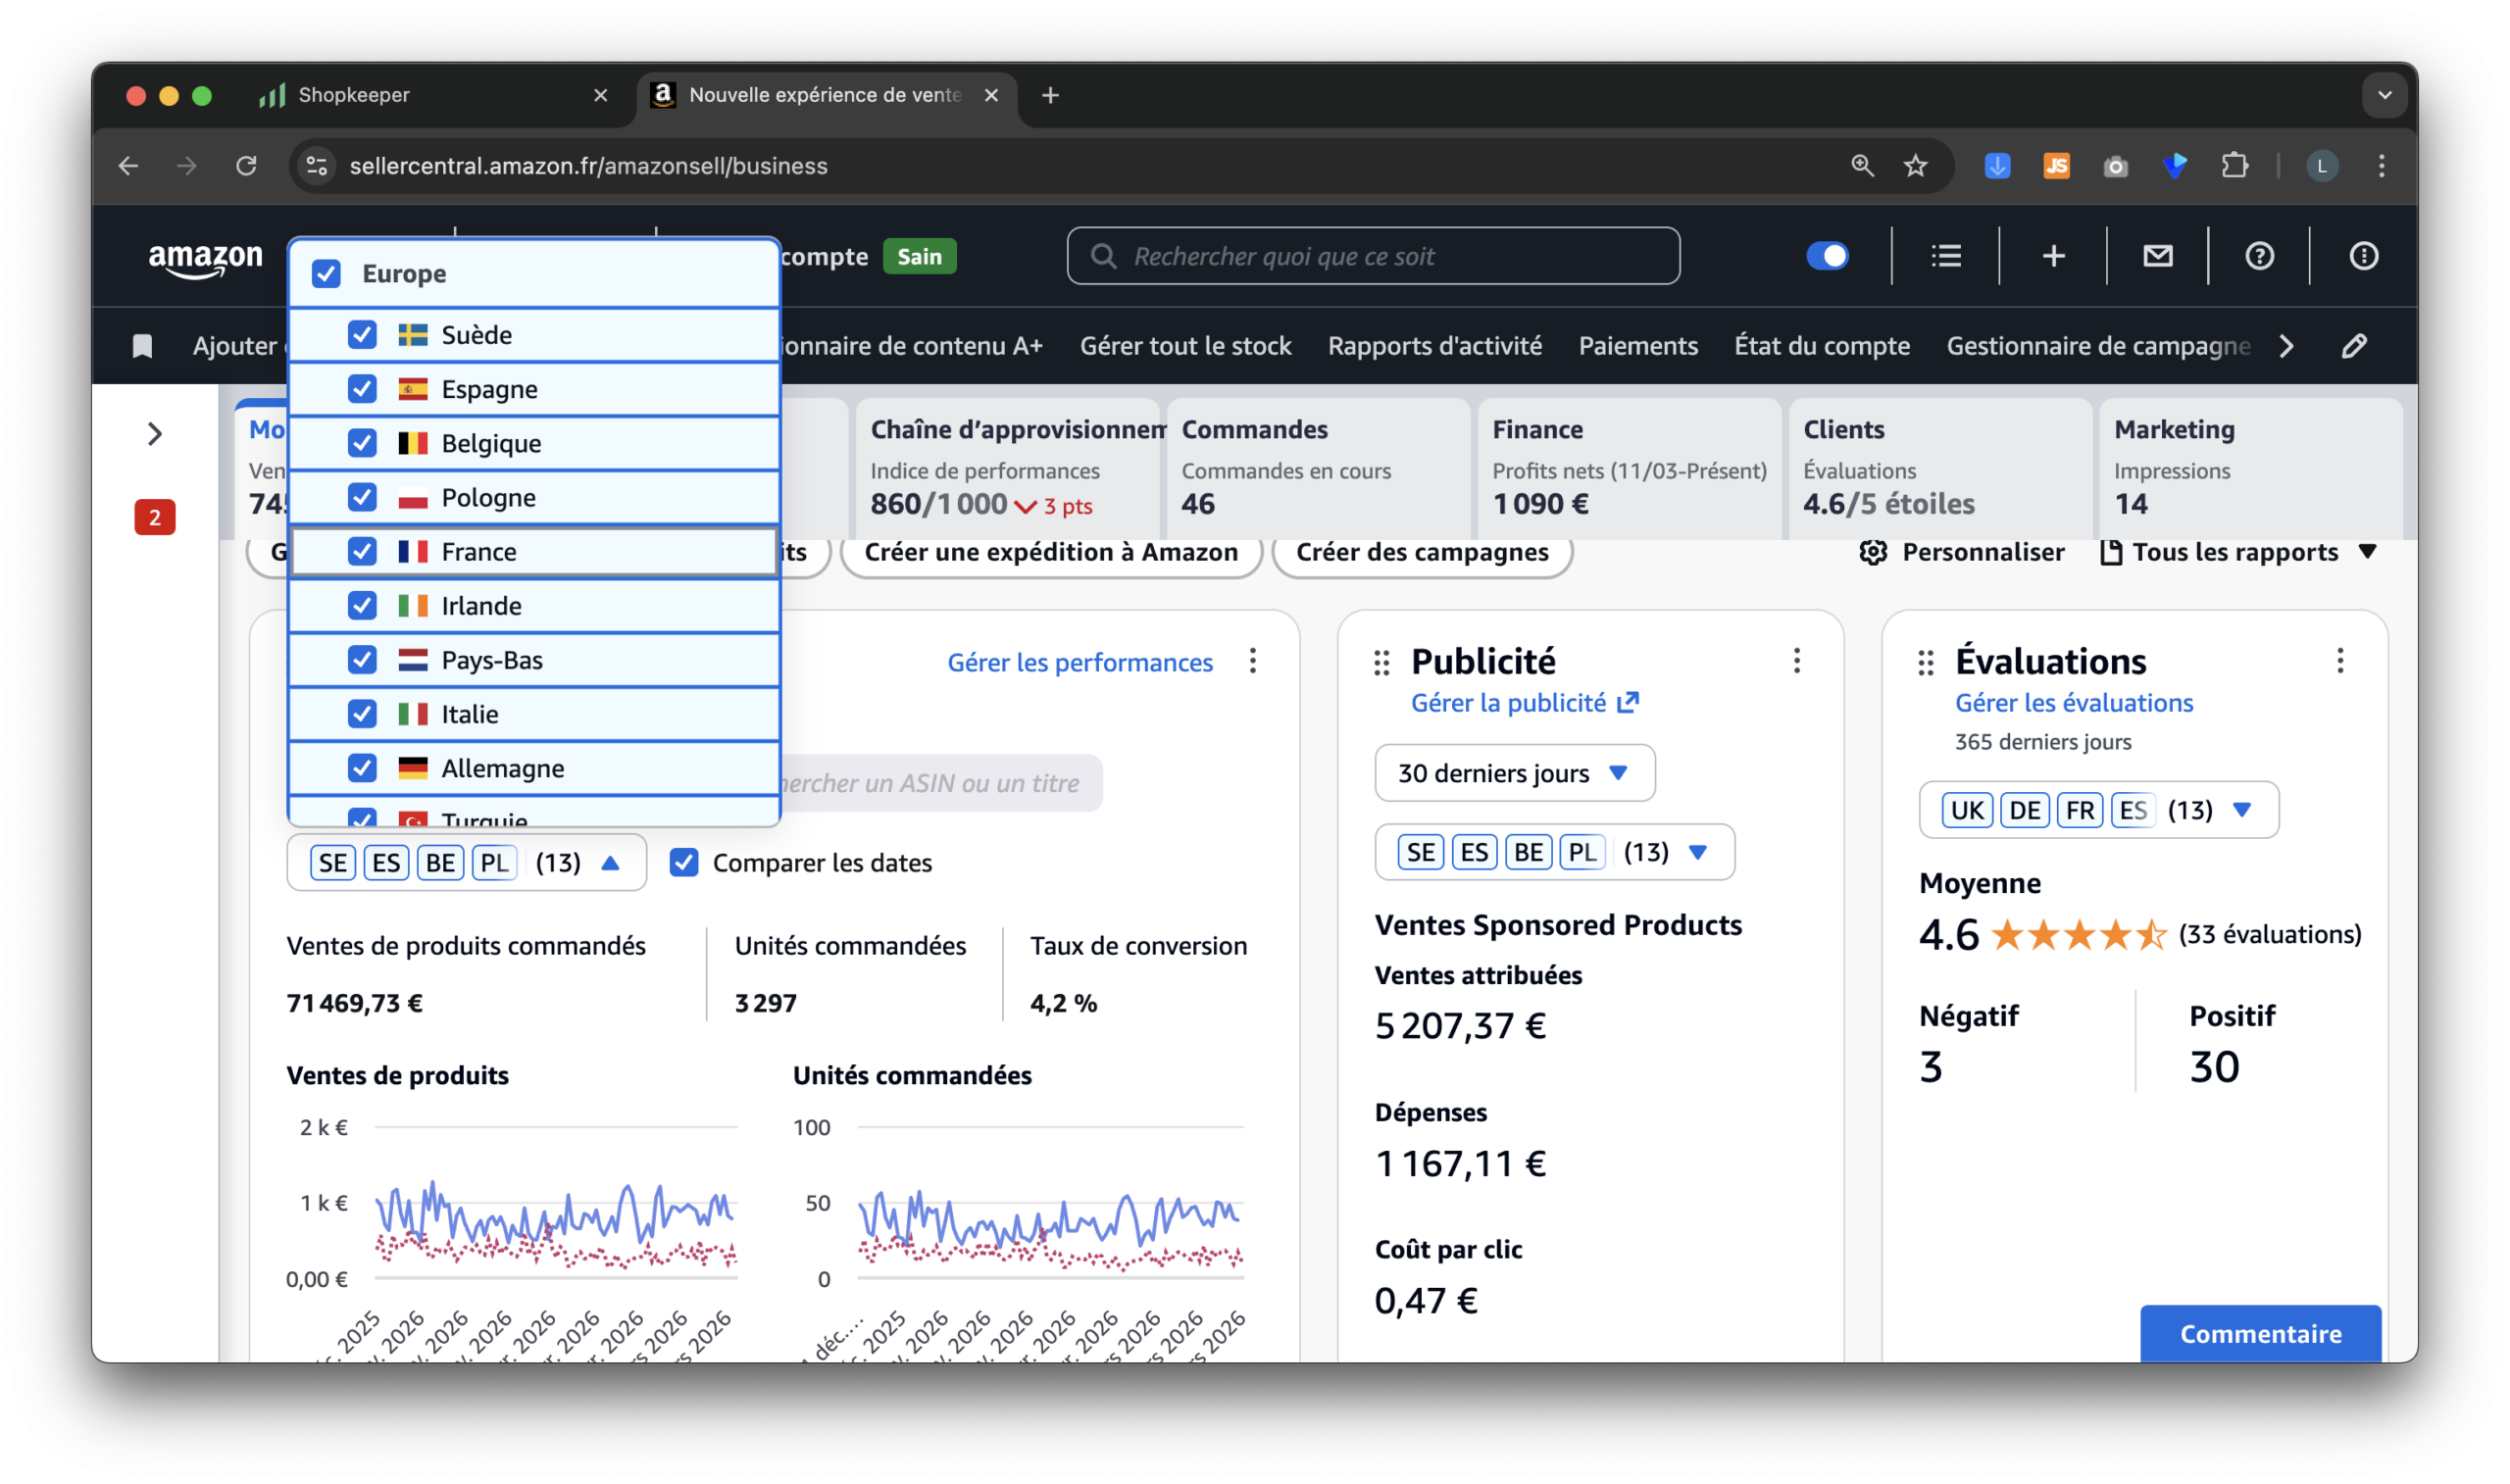Open the Paiements menu item
The width and height of the screenshot is (2510, 1484).
point(1637,346)
